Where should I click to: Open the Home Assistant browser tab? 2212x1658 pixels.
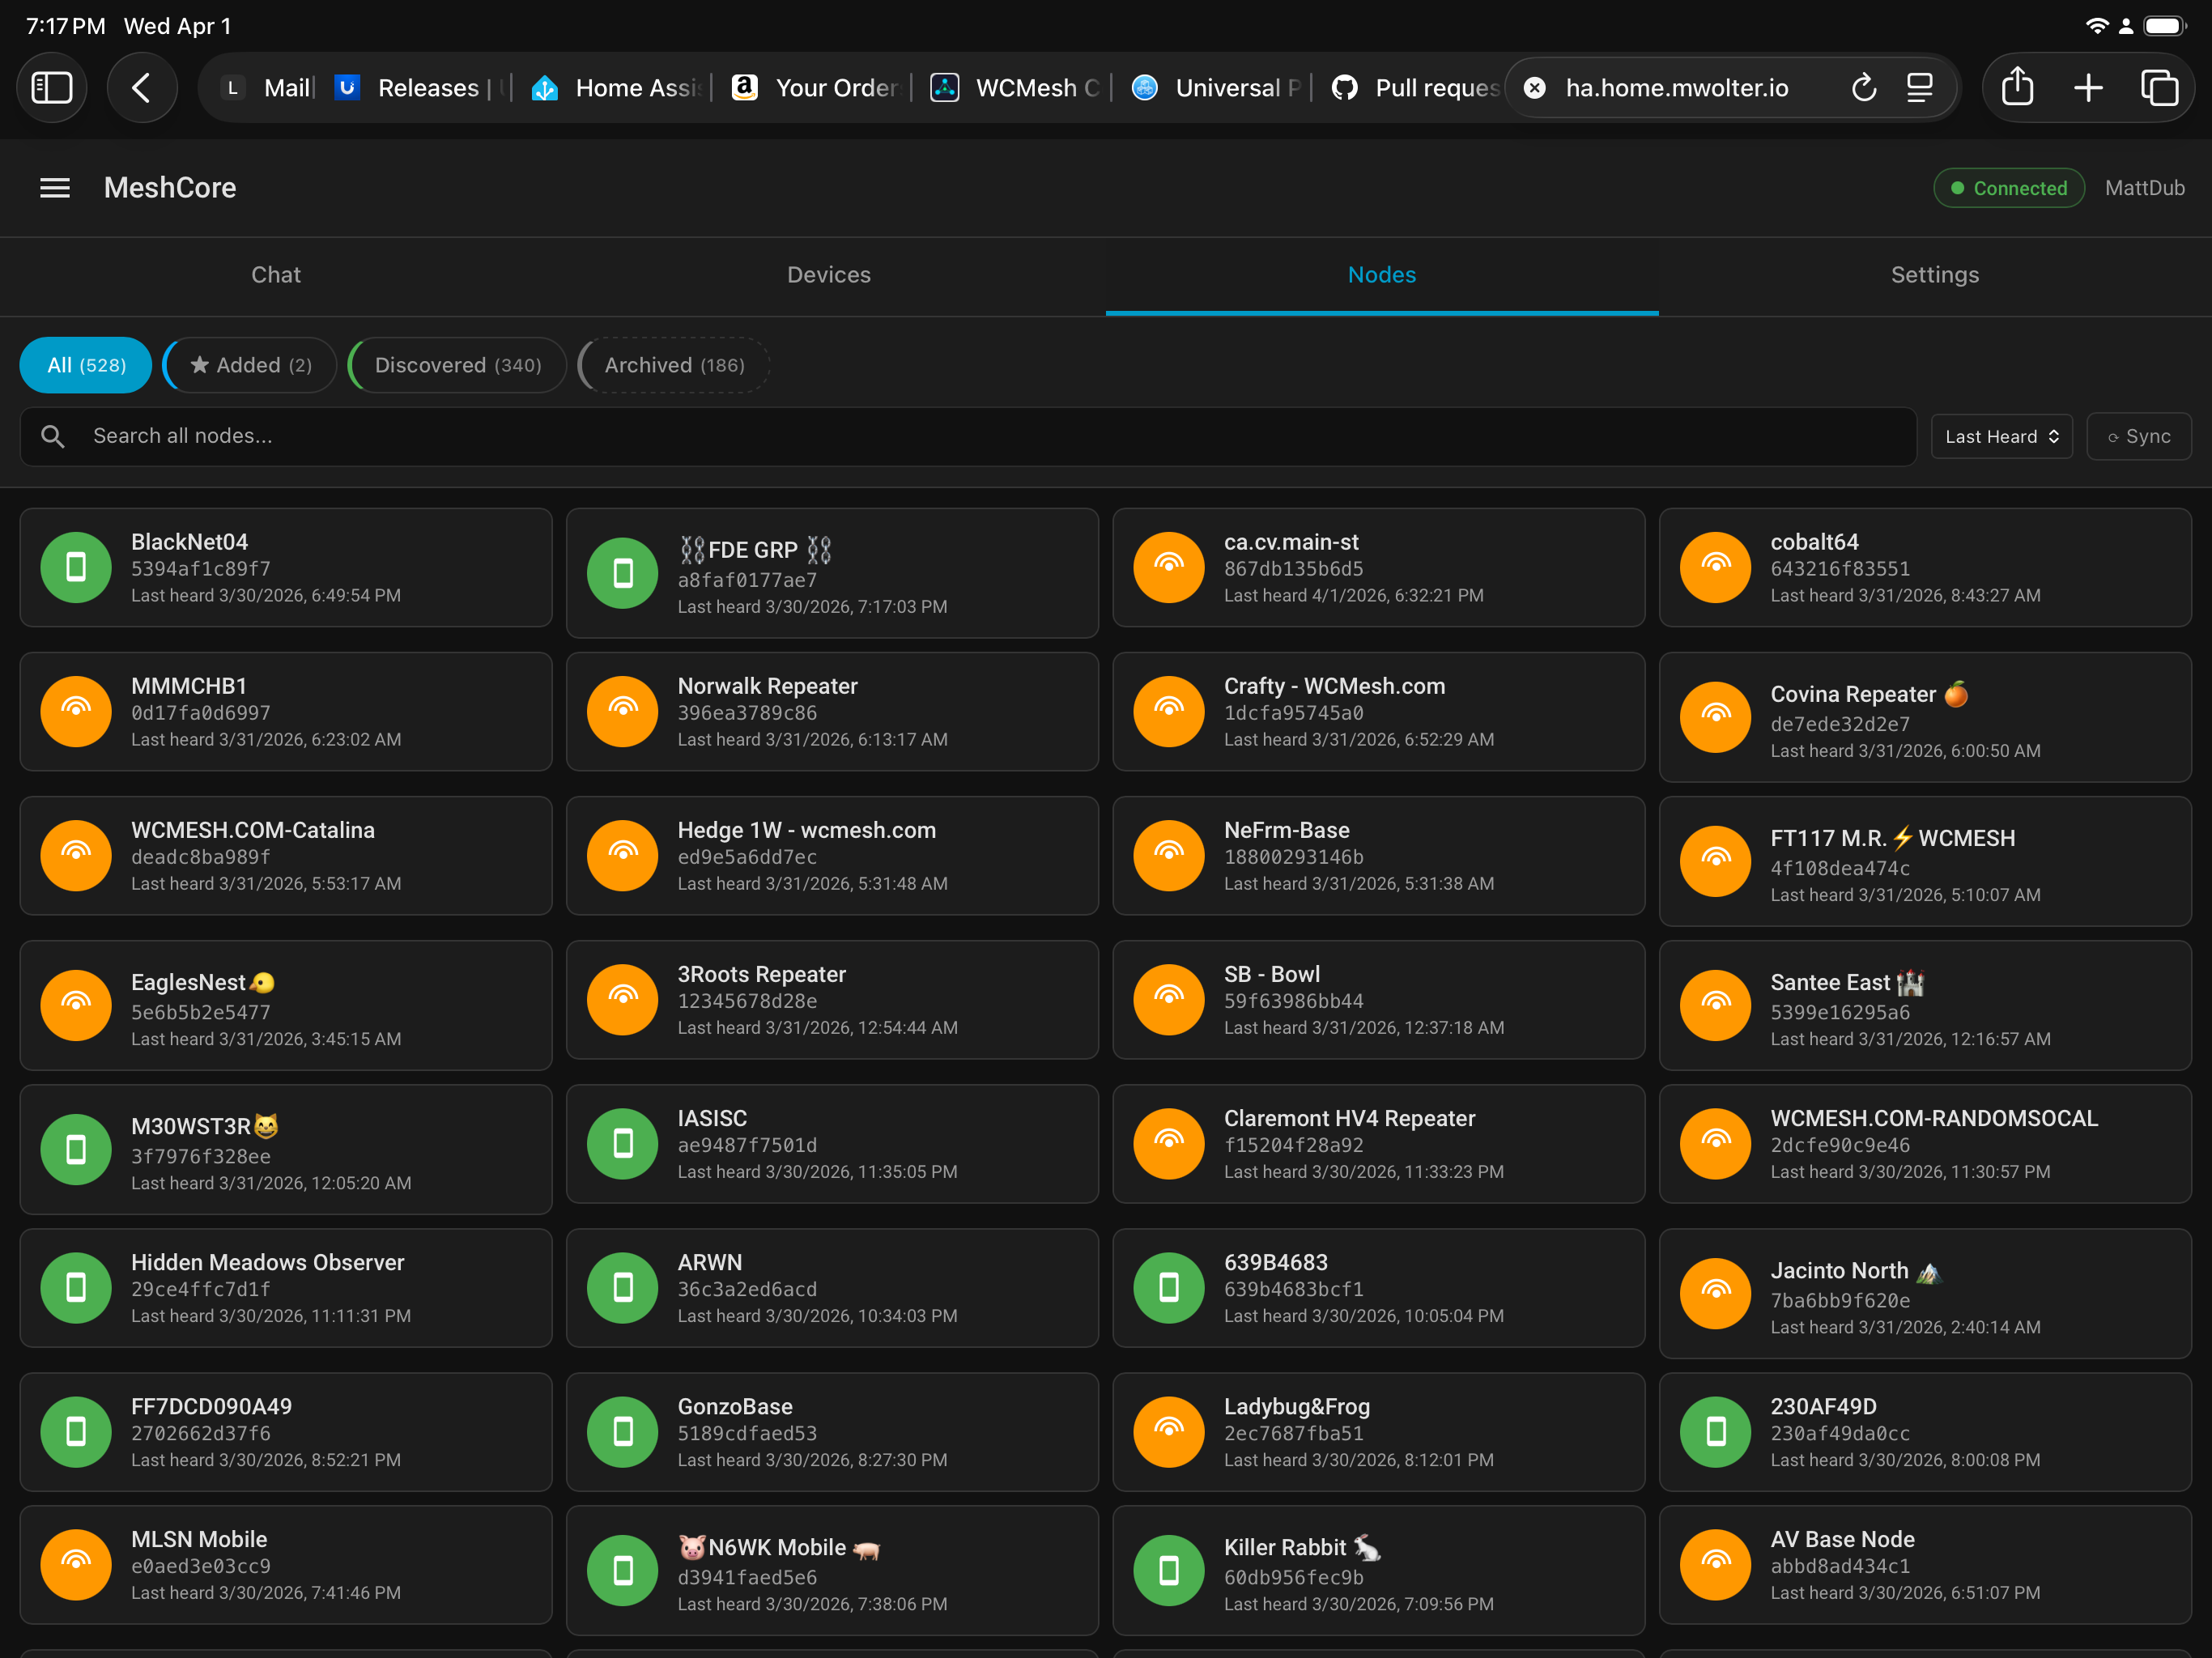pyautogui.click(x=617, y=88)
